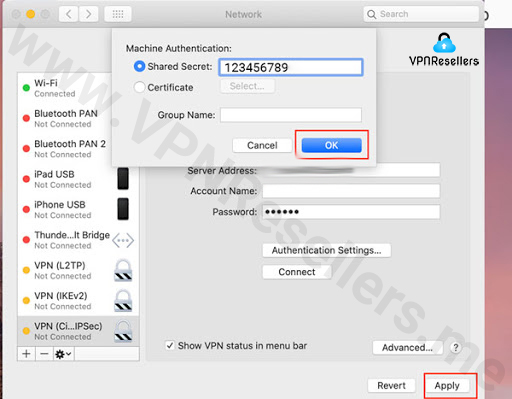Click the iPad USB device icon

click(x=123, y=179)
